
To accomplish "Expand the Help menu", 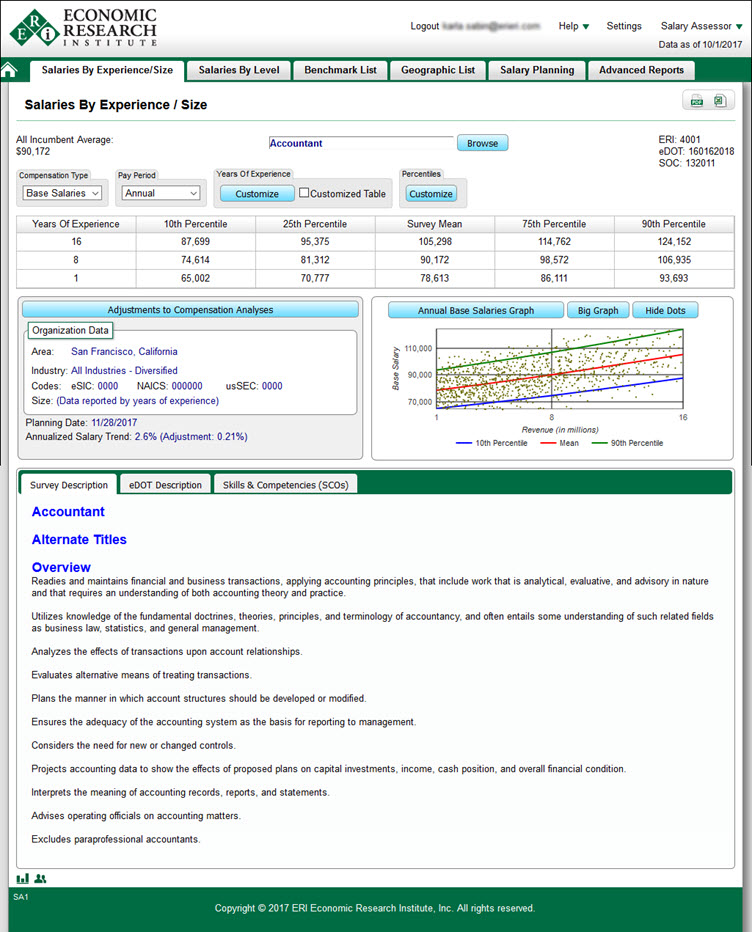I will [x=574, y=26].
